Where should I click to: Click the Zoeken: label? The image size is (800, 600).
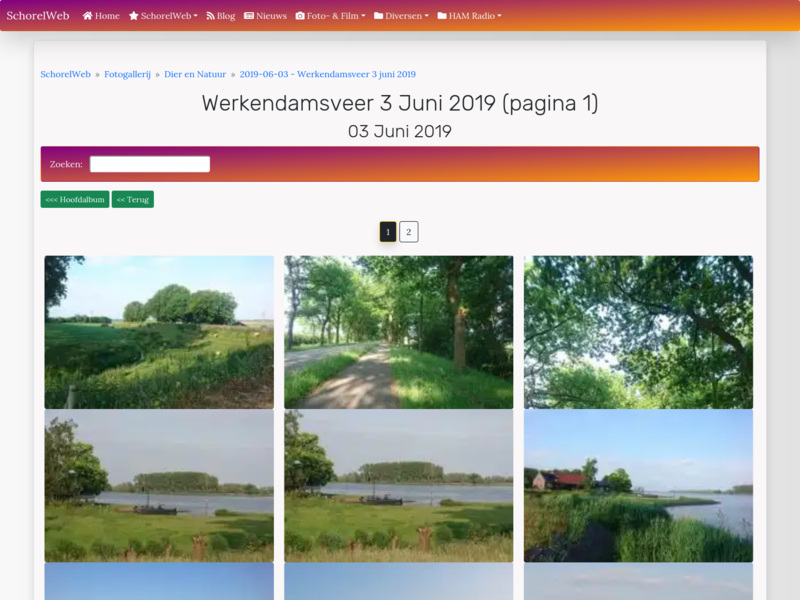tap(66, 164)
